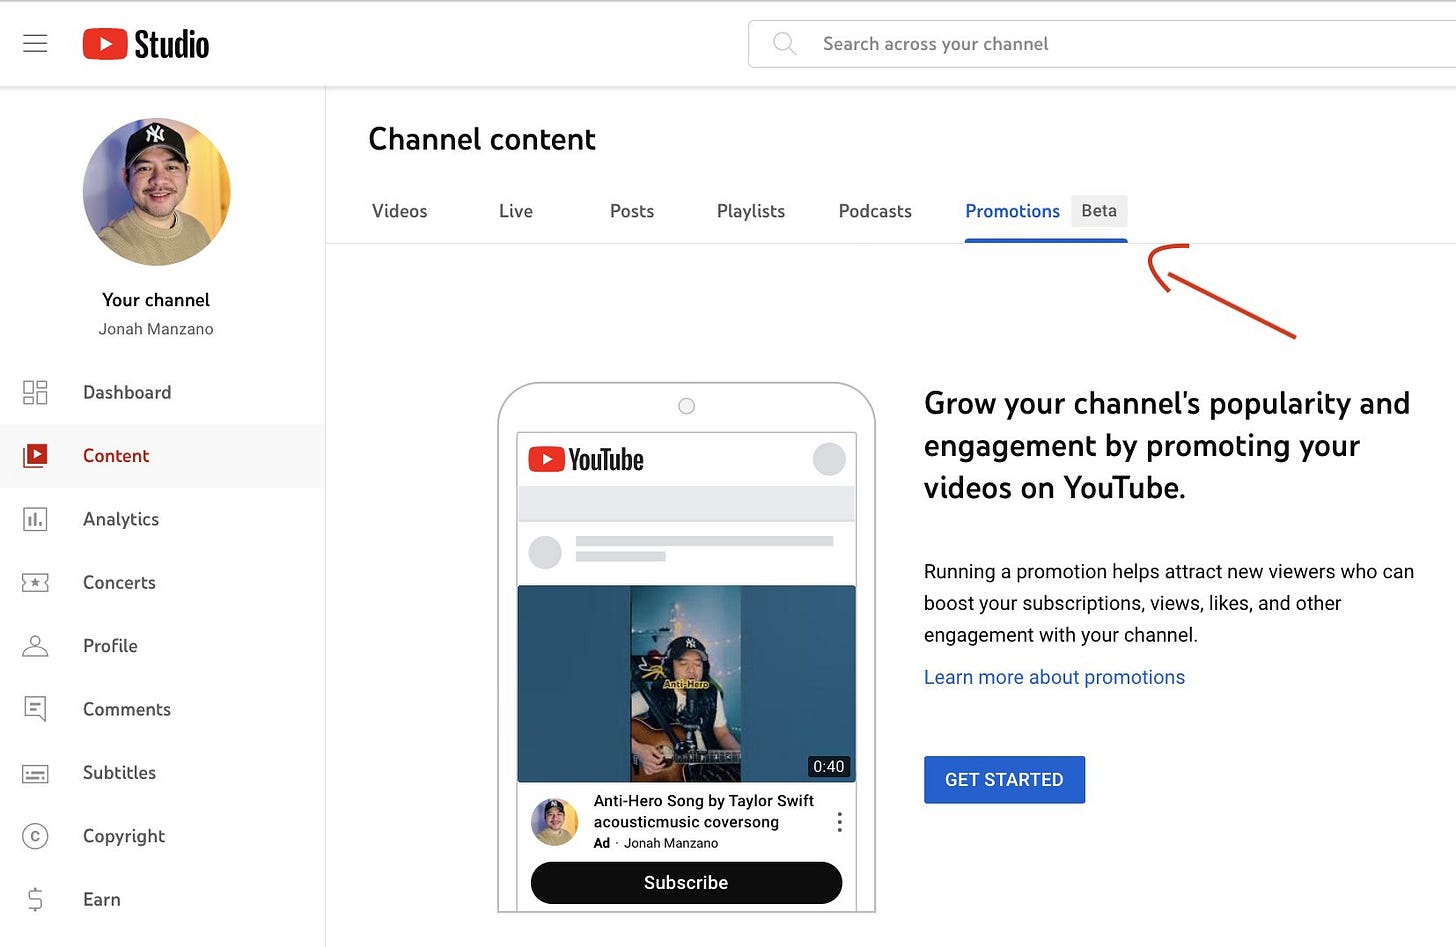Click the Anti-Hero video thumbnail preview
1456x947 pixels.
(686, 684)
